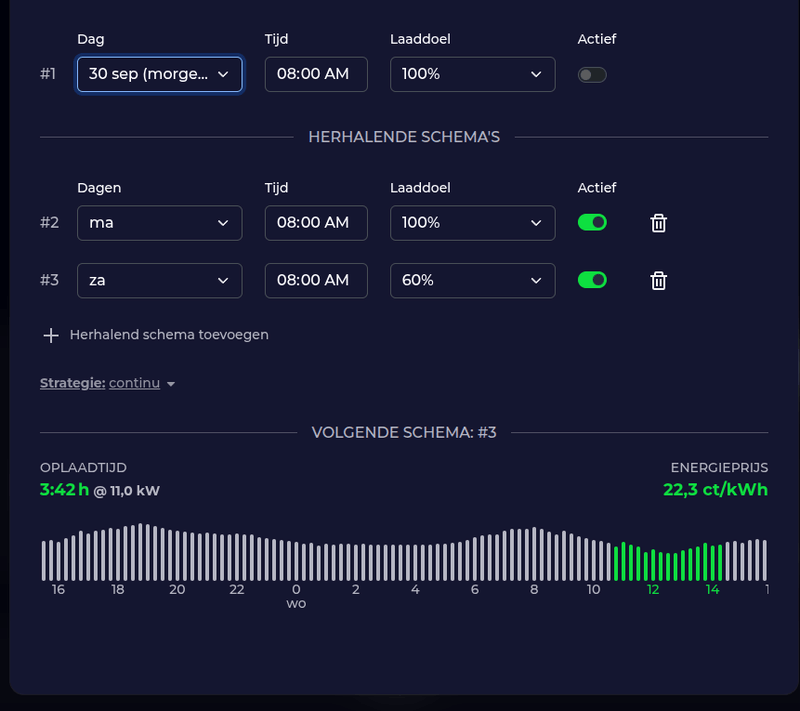Change the 'ma' days dropdown for schedule #2

tap(160, 223)
